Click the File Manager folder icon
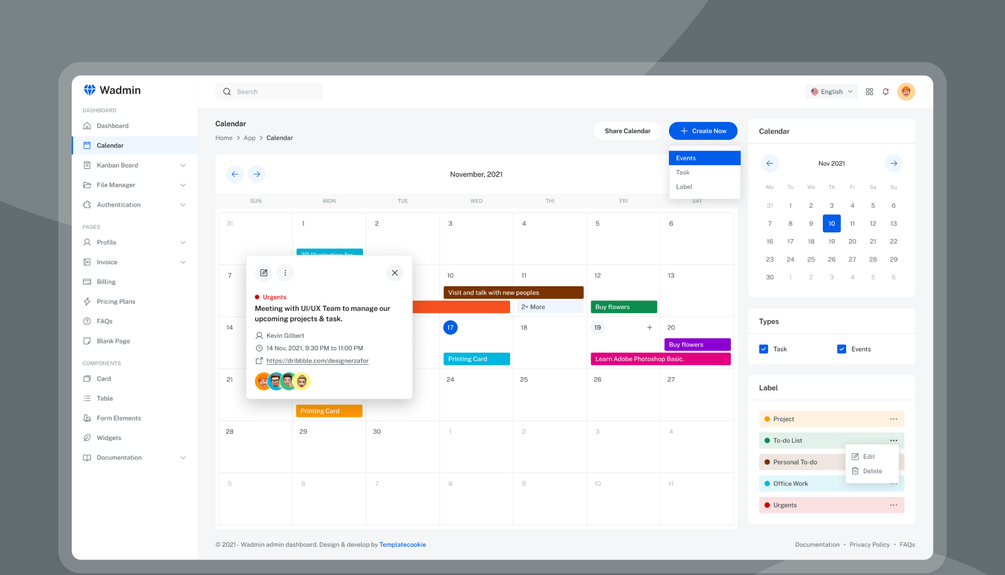The image size is (1005, 575). pos(87,185)
